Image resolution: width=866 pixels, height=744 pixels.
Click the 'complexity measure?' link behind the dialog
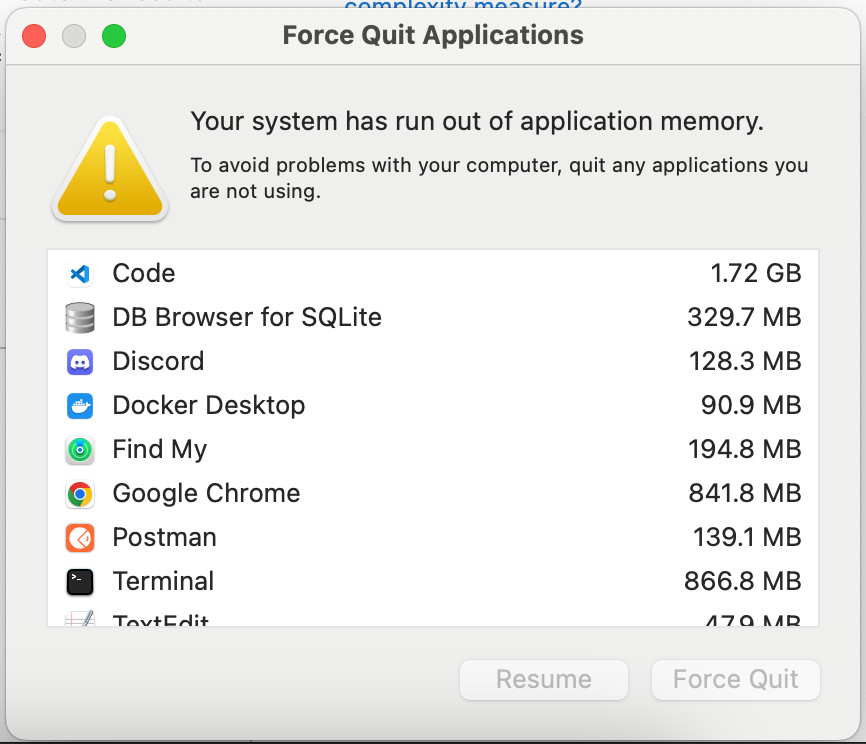pyautogui.click(x=463, y=5)
